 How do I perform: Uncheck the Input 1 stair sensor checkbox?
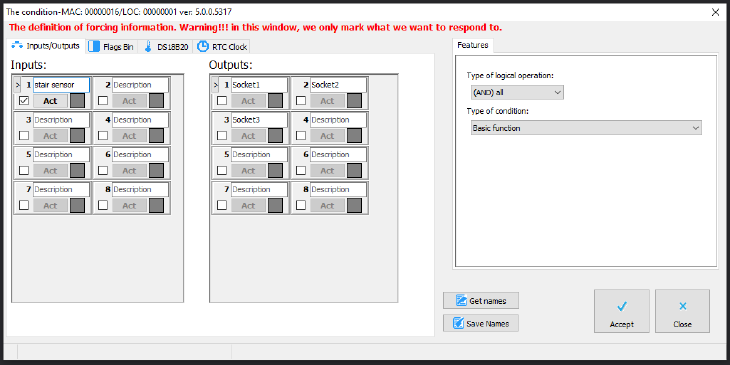24,101
